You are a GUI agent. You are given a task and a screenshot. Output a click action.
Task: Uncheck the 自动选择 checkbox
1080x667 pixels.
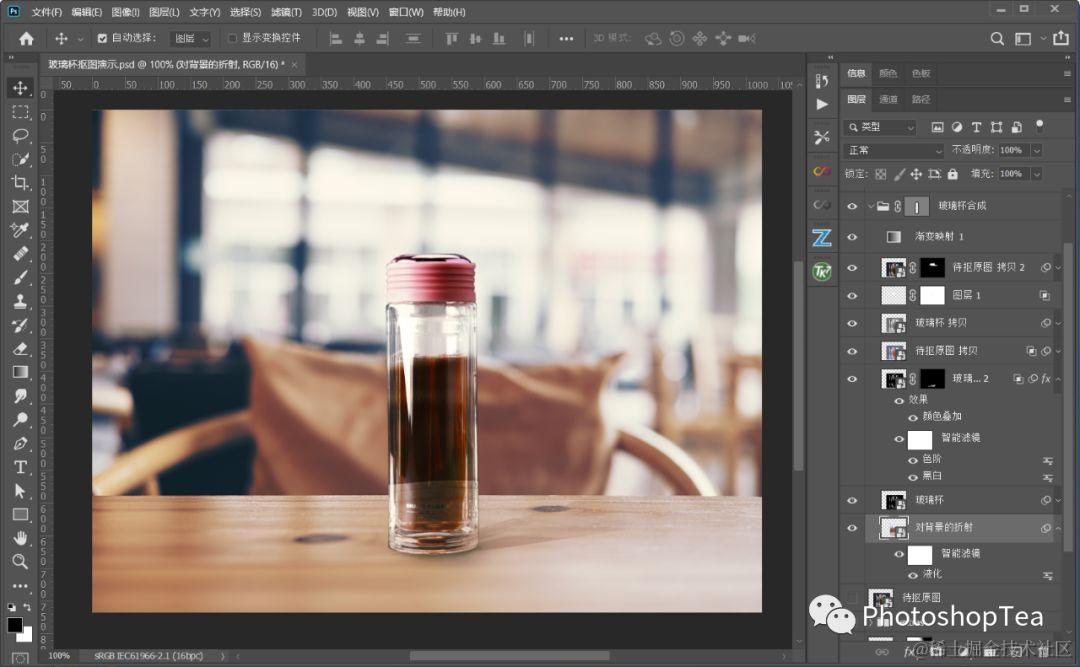click(x=102, y=39)
